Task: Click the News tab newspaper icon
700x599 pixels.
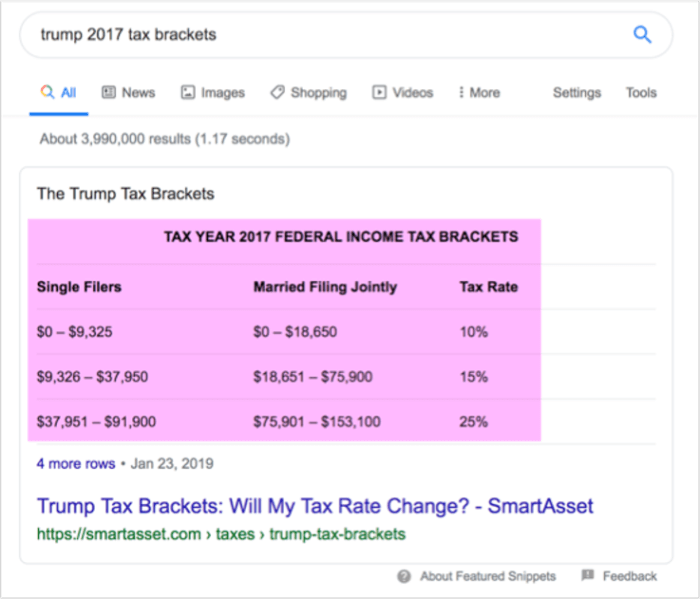Action: click(x=109, y=92)
